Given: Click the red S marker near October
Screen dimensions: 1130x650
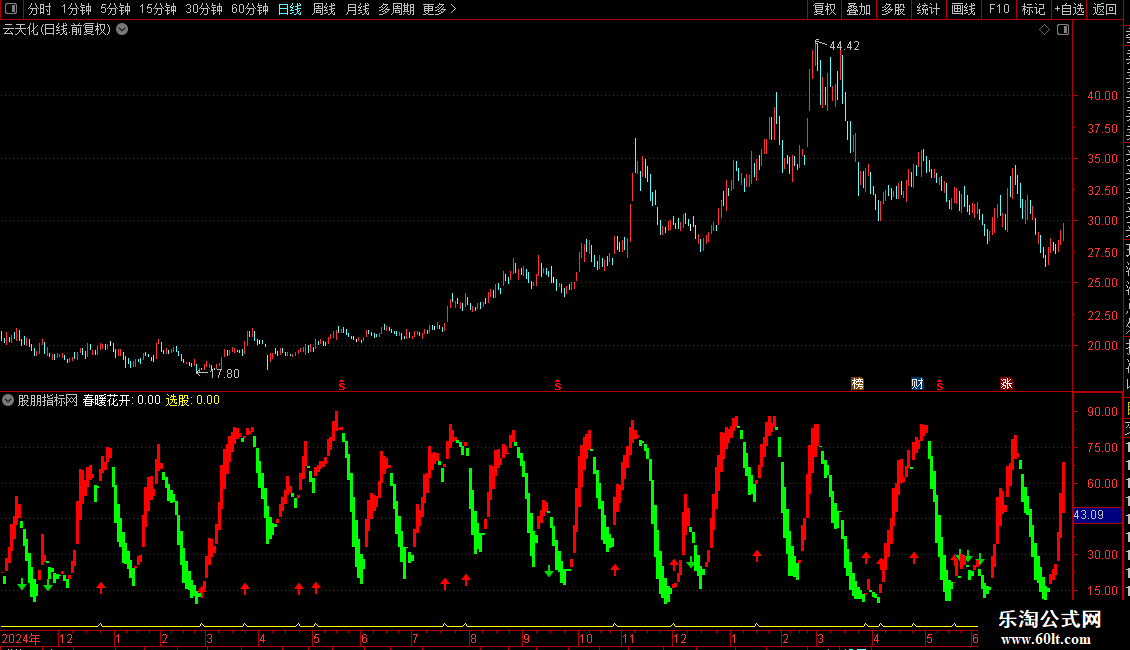Looking at the screenshot, I should coord(558,386).
